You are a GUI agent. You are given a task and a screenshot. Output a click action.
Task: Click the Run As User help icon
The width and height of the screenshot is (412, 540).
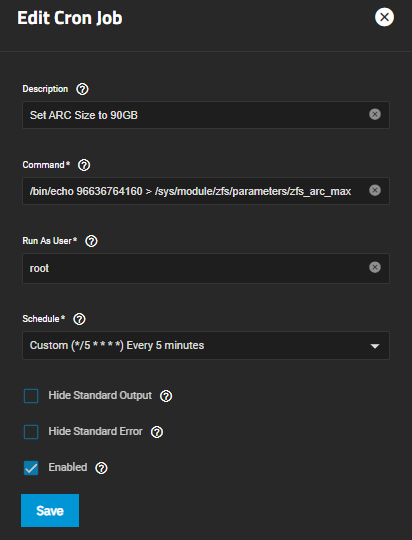91,241
